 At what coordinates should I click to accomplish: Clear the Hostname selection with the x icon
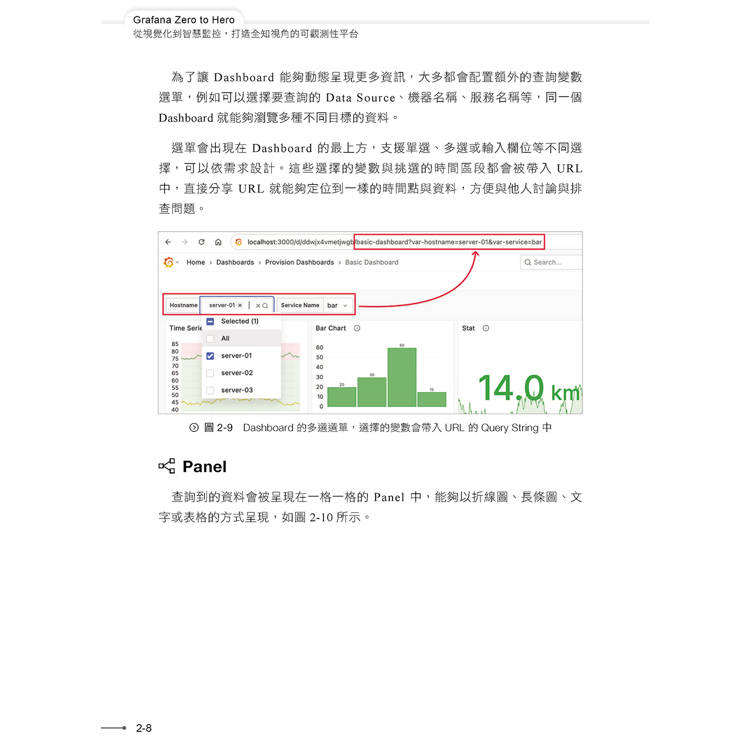point(256,305)
